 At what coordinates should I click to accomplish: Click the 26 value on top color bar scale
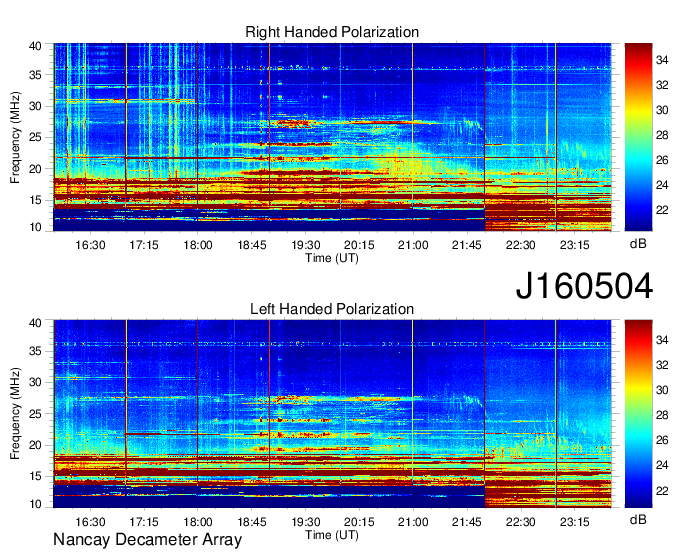click(x=662, y=160)
